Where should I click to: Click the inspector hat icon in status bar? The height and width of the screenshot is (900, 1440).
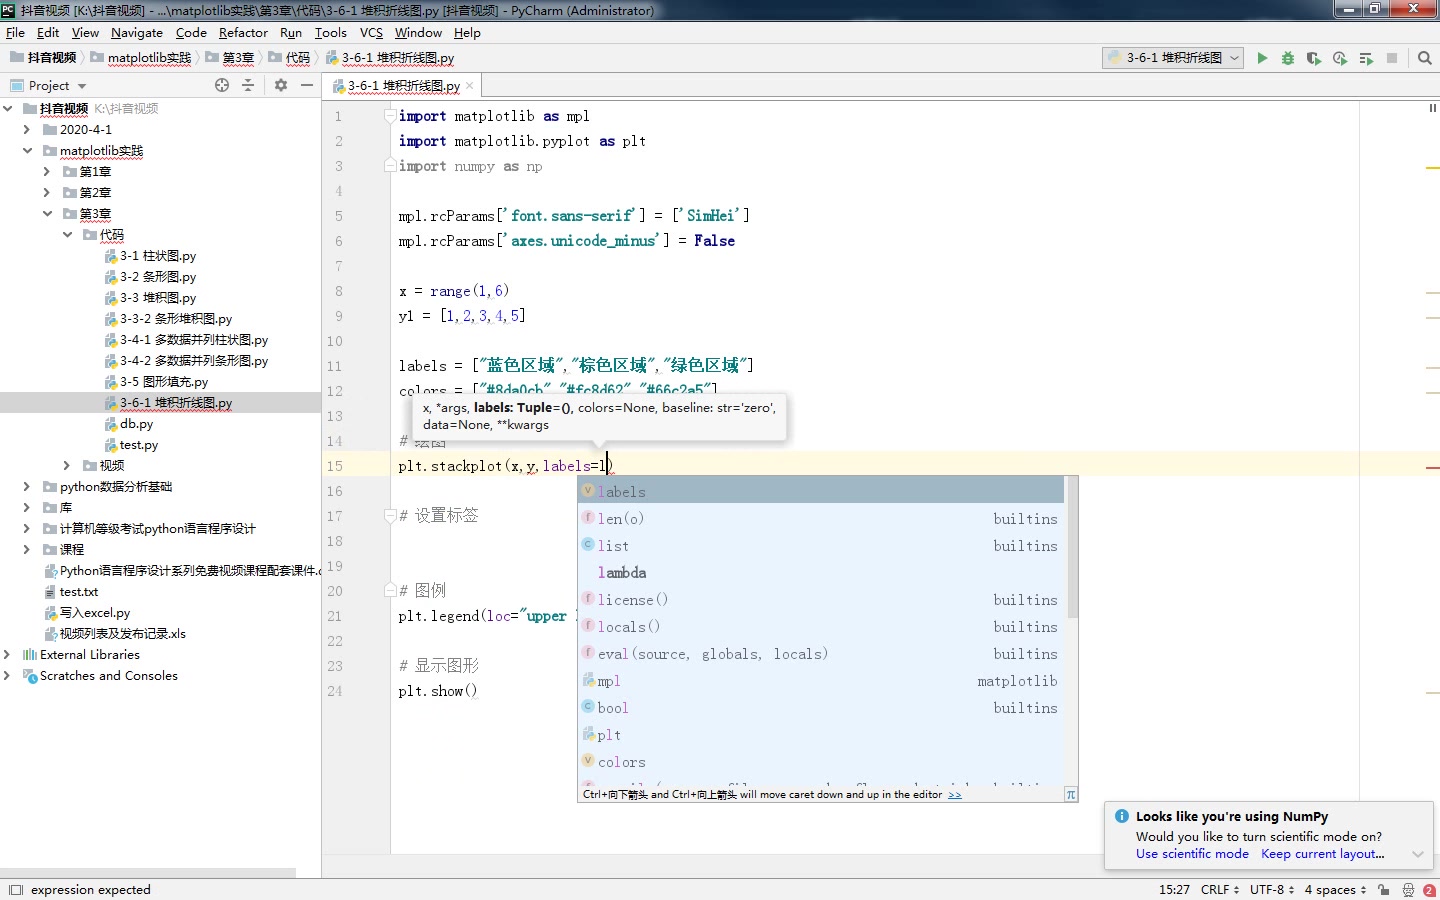1408,889
